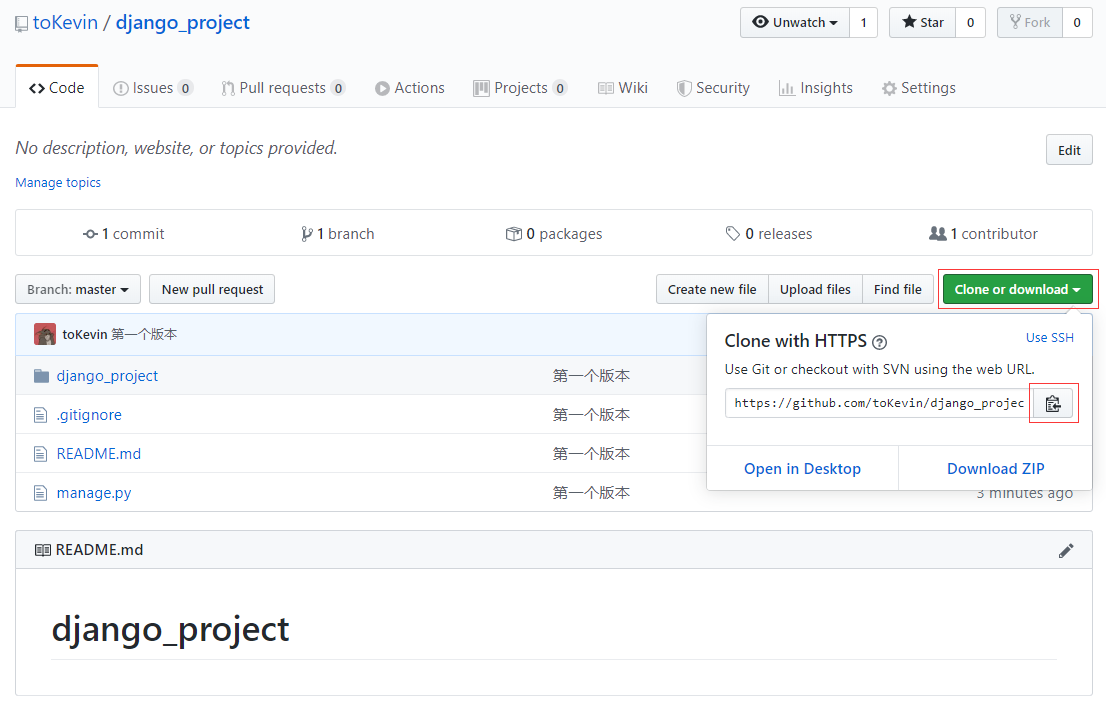Click the .gitignore file icon
This screenshot has height=703, width=1106.
point(41,415)
